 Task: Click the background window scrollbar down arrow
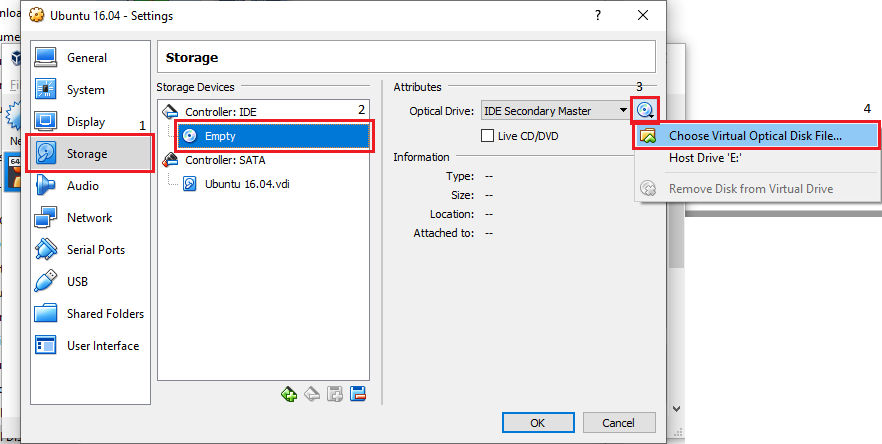(x=677, y=409)
